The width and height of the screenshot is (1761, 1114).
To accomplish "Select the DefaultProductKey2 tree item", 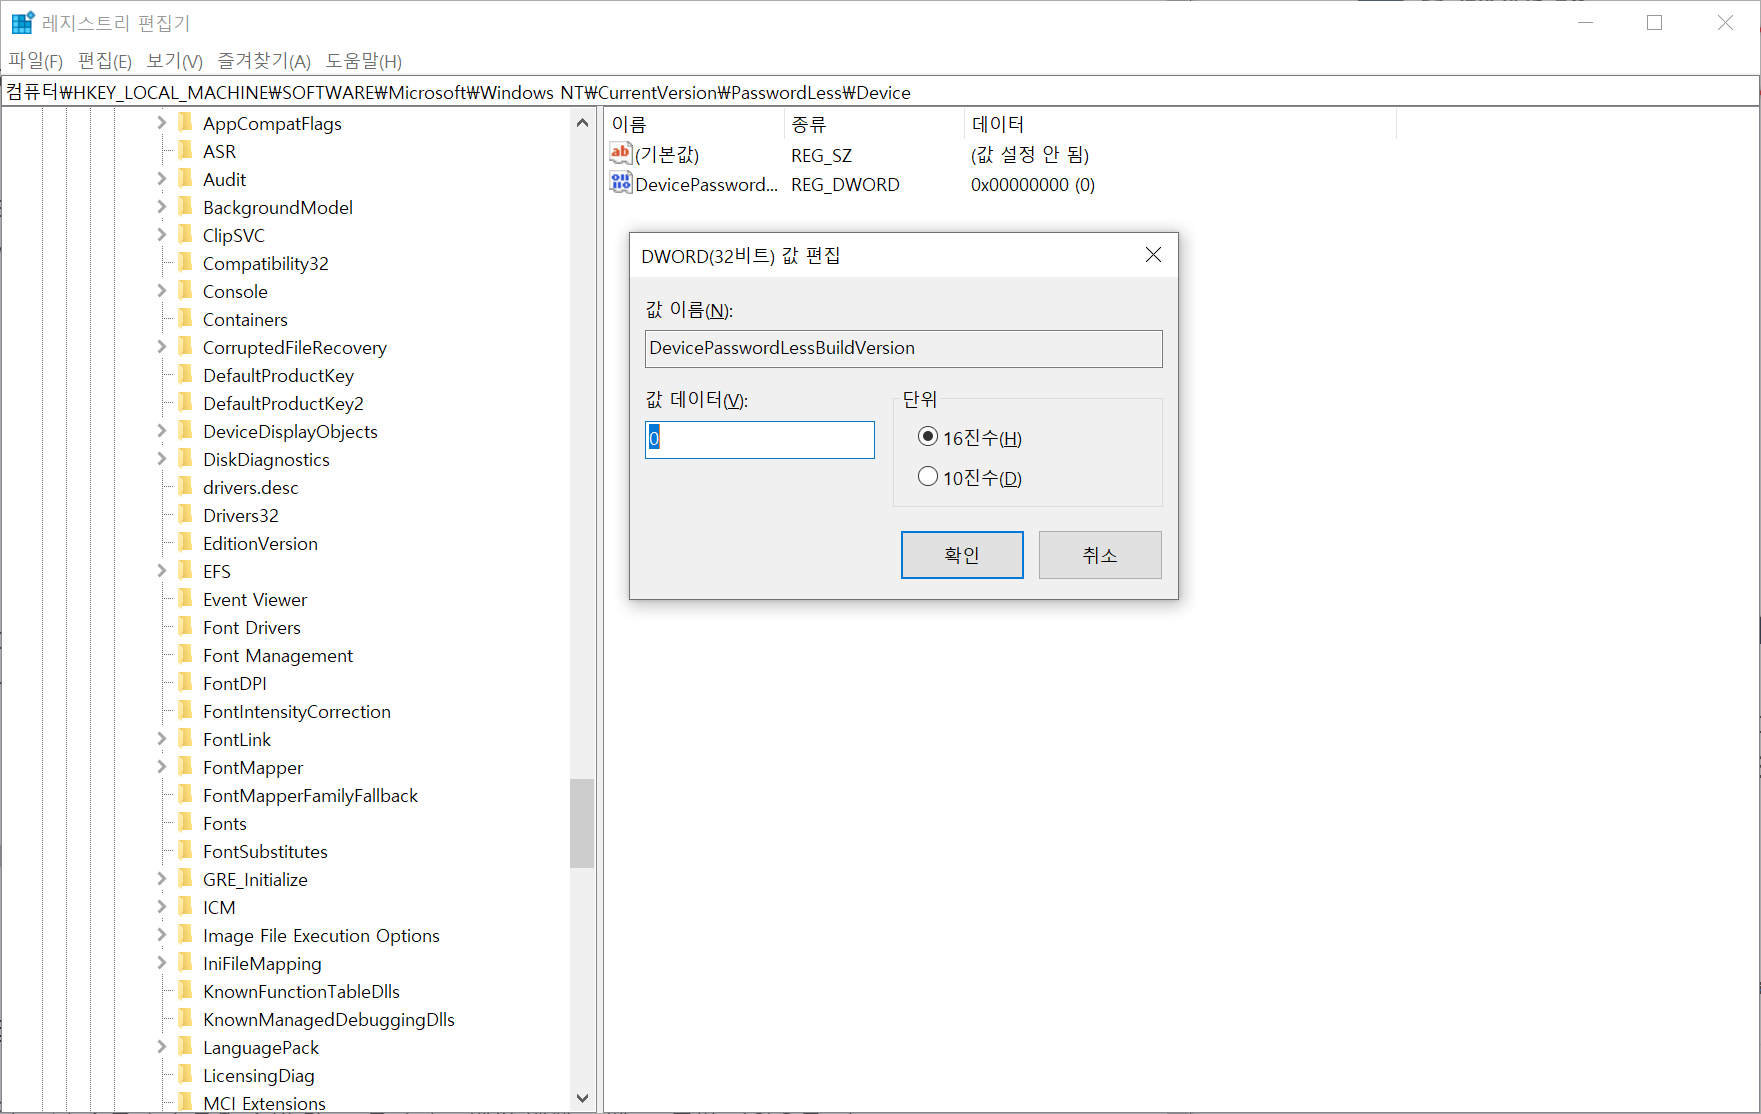I will click(x=283, y=403).
